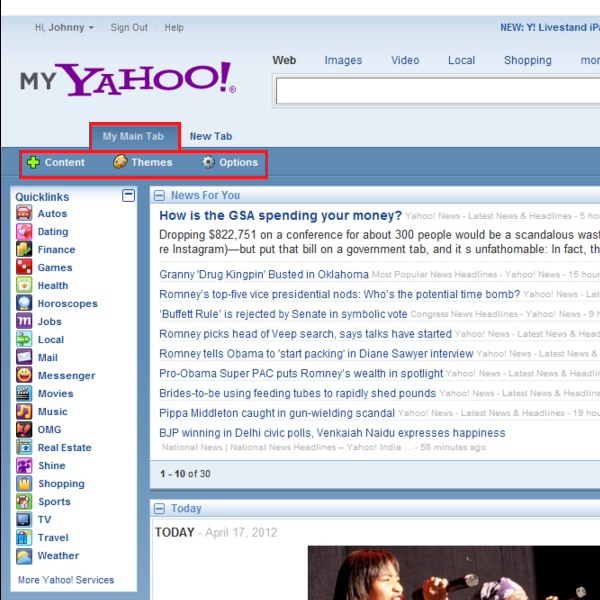This screenshot has width=600, height=600.
Task: Switch to My Main Tab
Action: pyautogui.click(x=133, y=136)
